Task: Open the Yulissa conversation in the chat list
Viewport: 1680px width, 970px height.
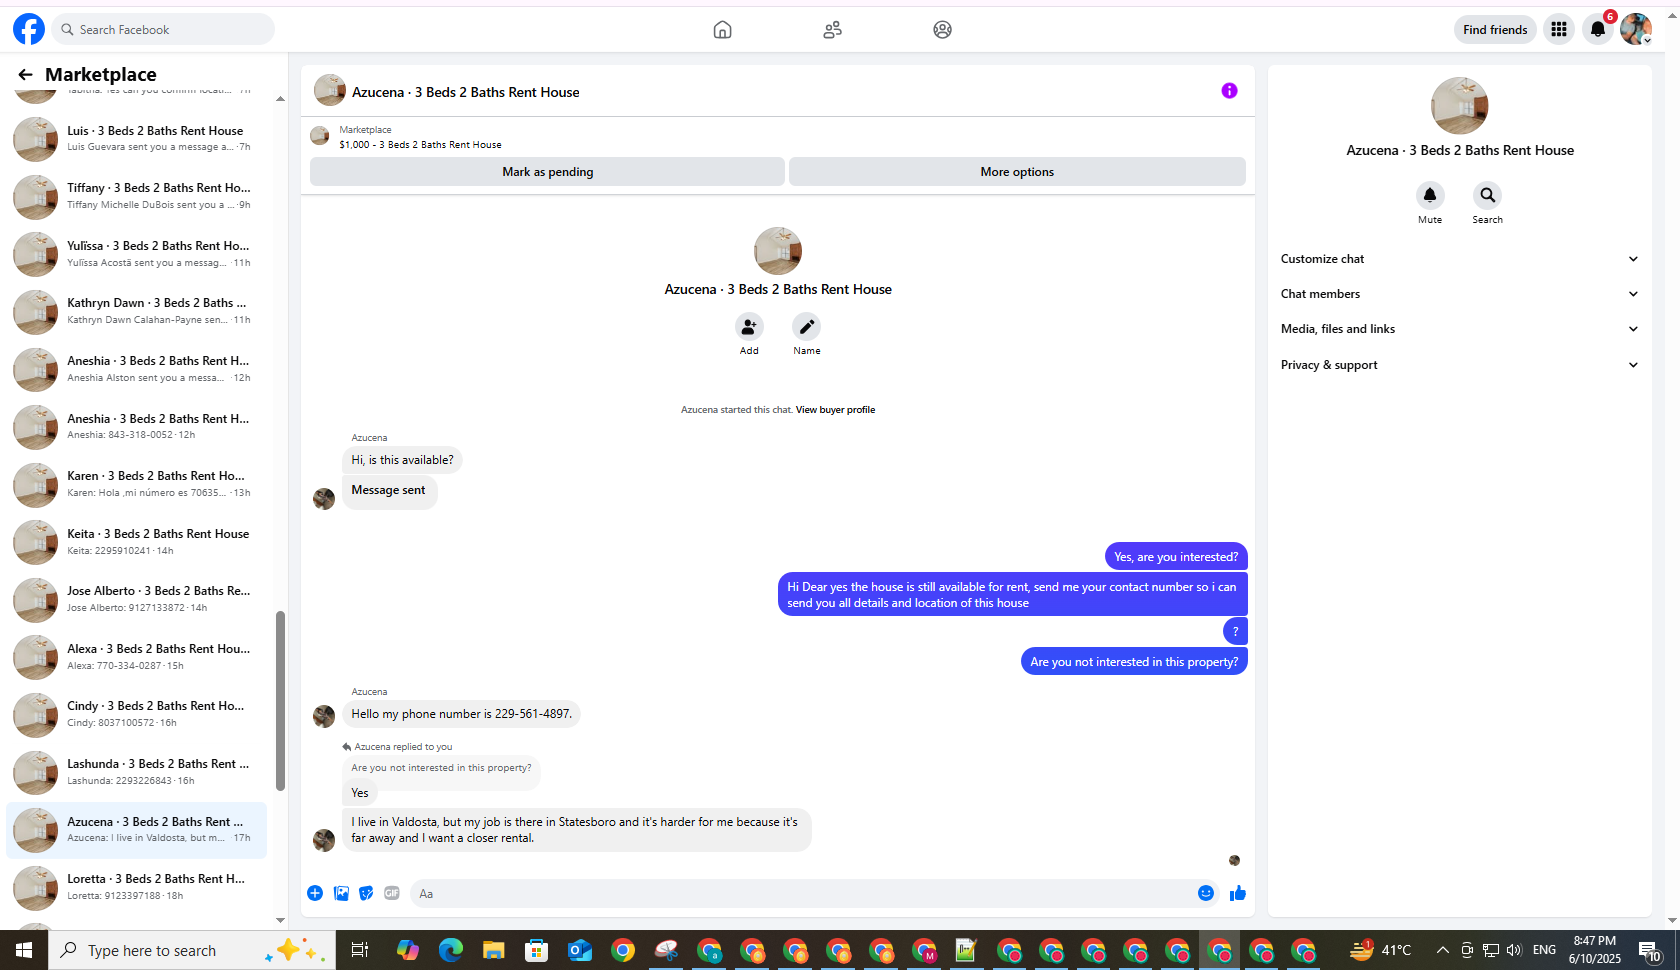Action: pos(137,254)
